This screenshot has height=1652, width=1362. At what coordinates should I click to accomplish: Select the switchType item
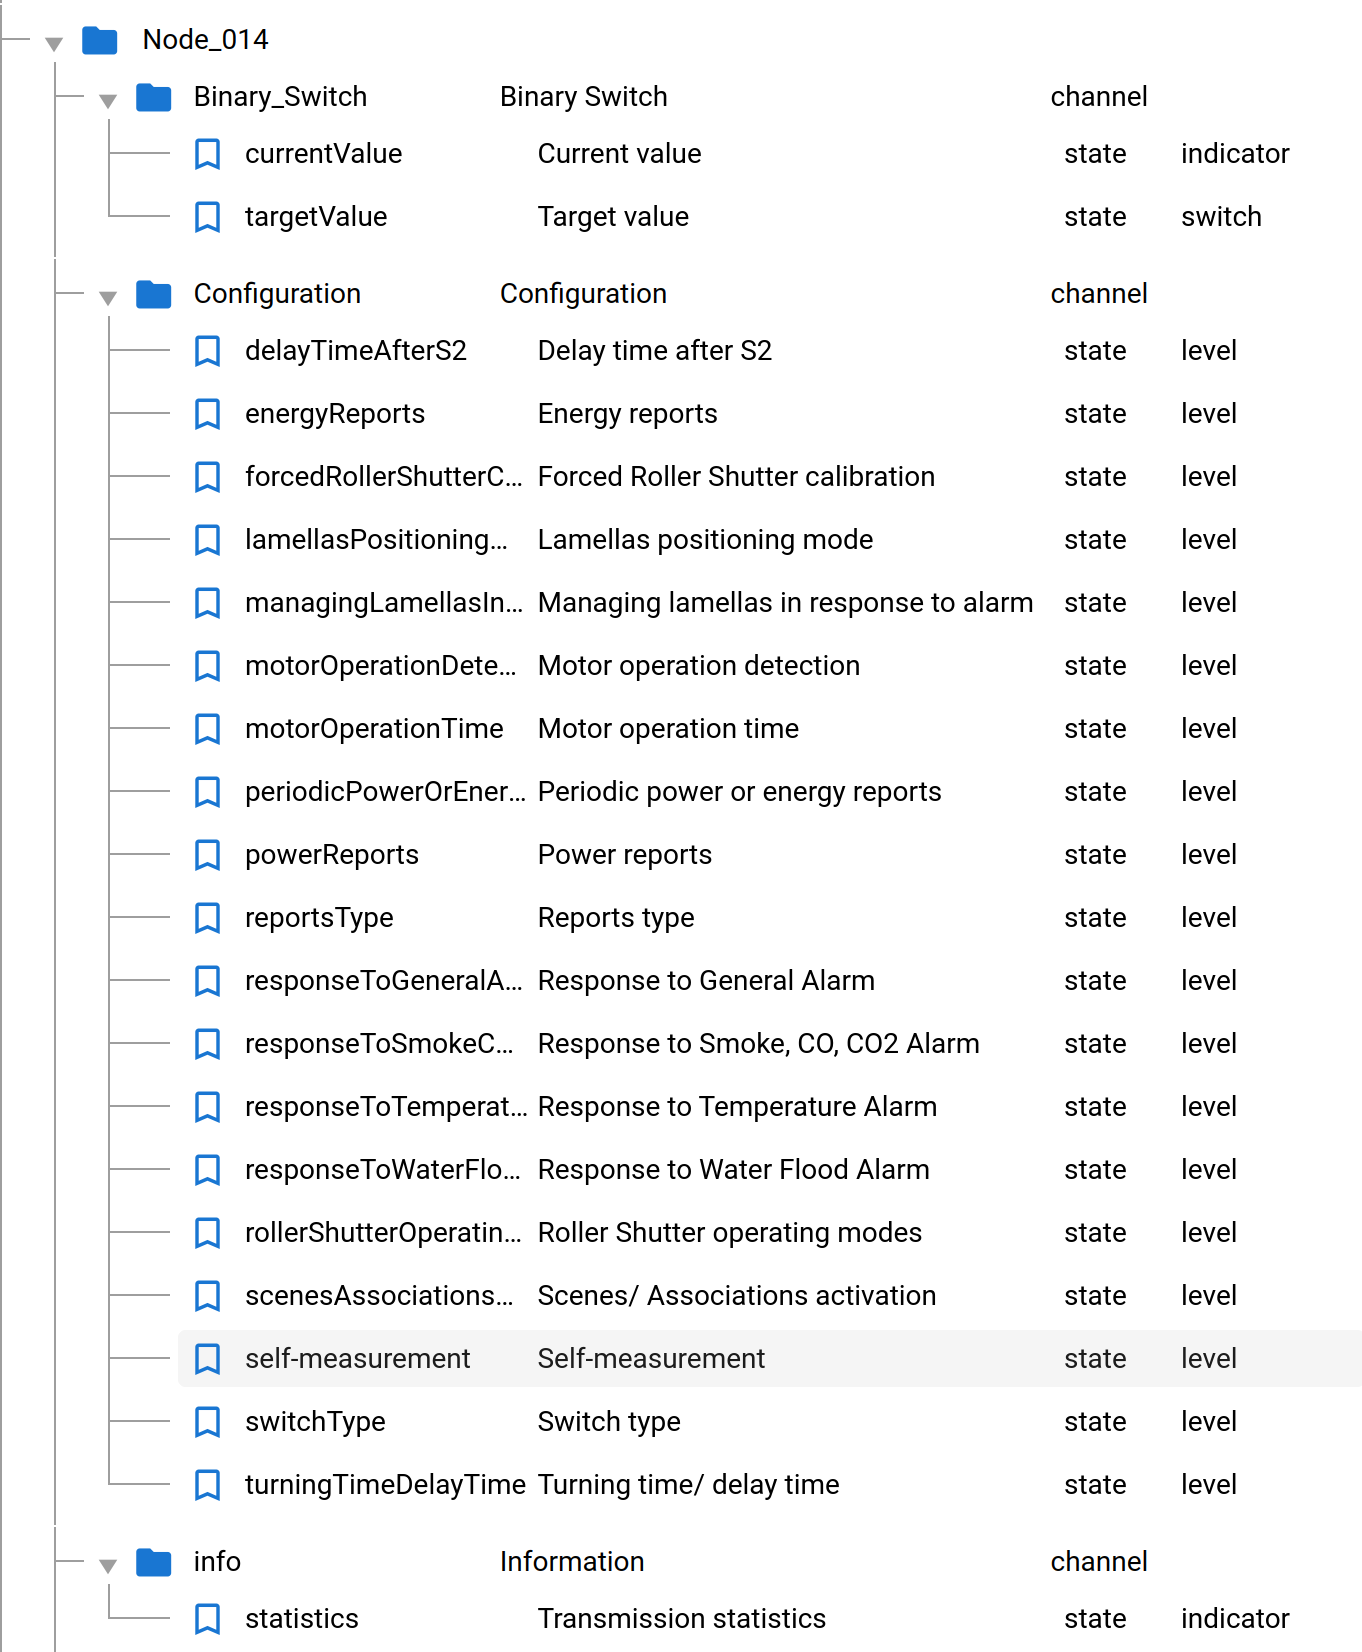click(x=315, y=1422)
